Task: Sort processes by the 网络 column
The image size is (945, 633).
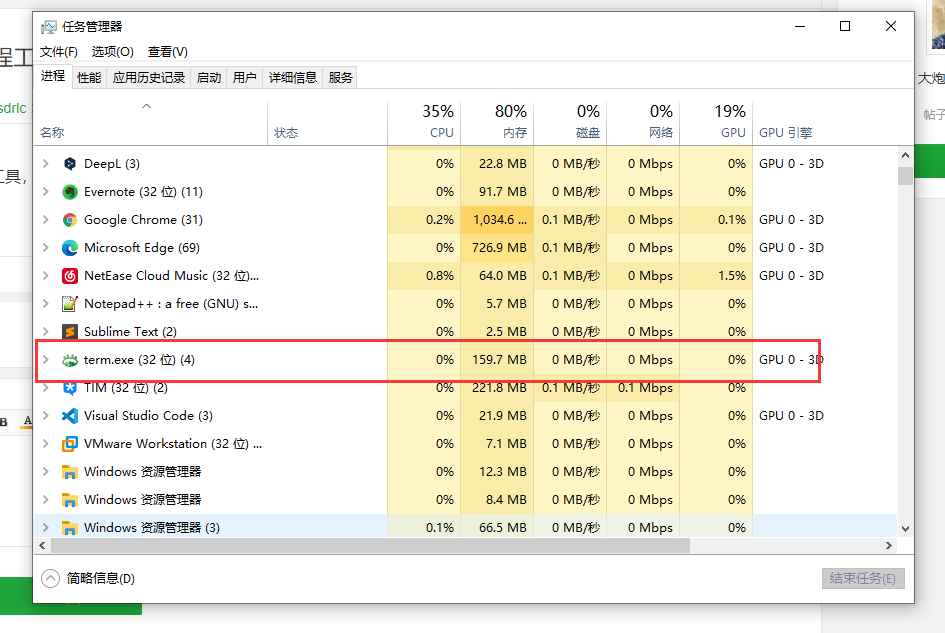Action: pyautogui.click(x=643, y=123)
